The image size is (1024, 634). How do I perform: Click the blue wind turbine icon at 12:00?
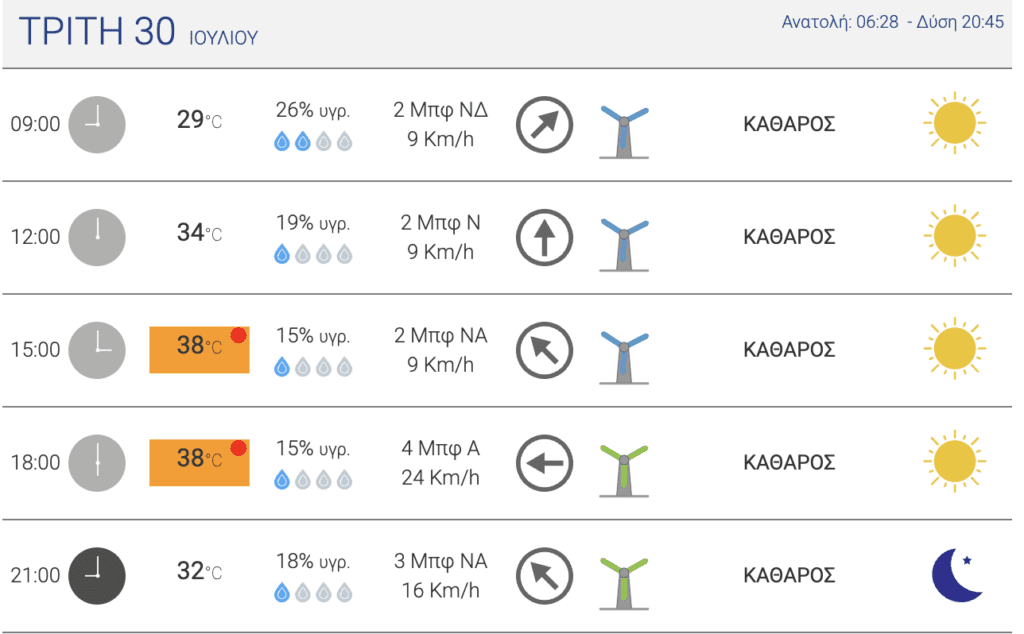point(624,244)
